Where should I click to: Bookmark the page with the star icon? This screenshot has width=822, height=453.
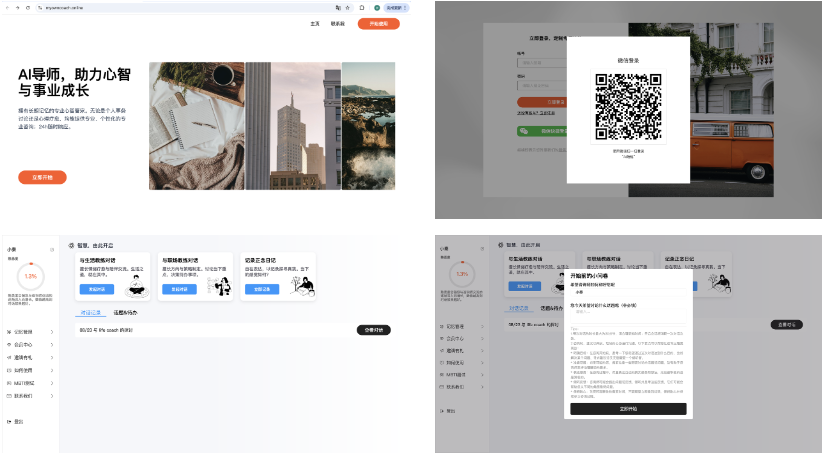pyautogui.click(x=347, y=8)
